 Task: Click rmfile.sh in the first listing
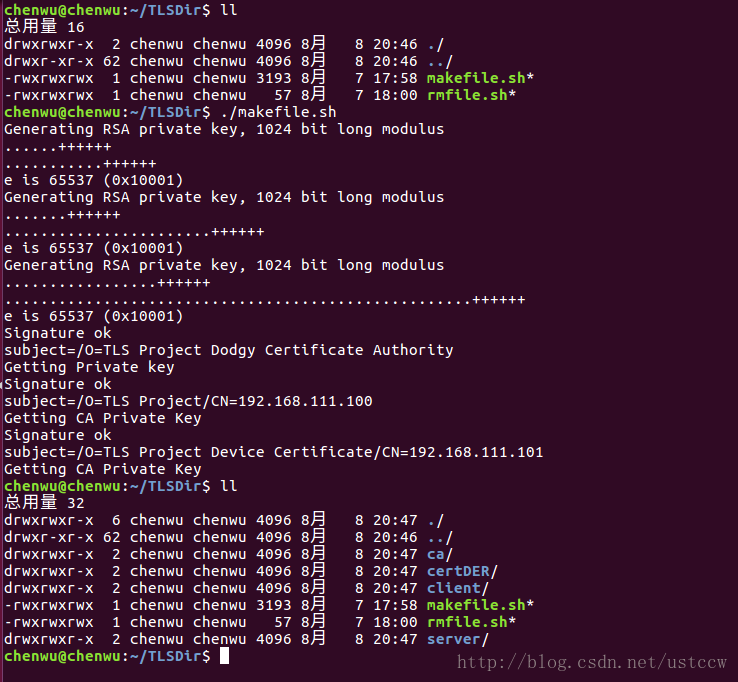468,95
